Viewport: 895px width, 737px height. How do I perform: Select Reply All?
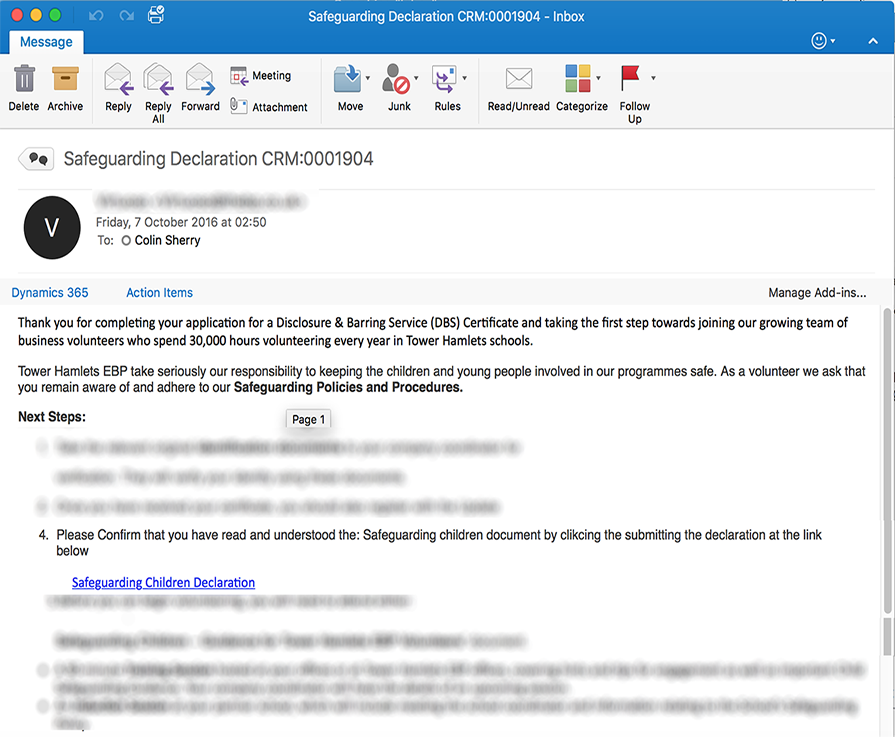pyautogui.click(x=157, y=88)
